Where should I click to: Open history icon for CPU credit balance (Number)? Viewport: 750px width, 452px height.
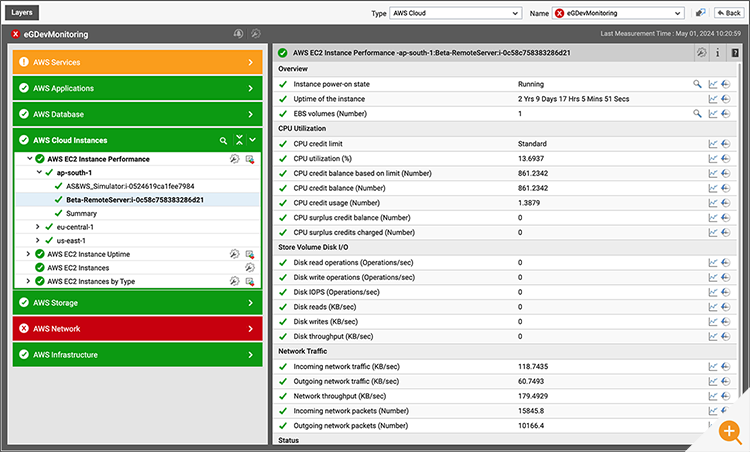[x=726, y=188]
